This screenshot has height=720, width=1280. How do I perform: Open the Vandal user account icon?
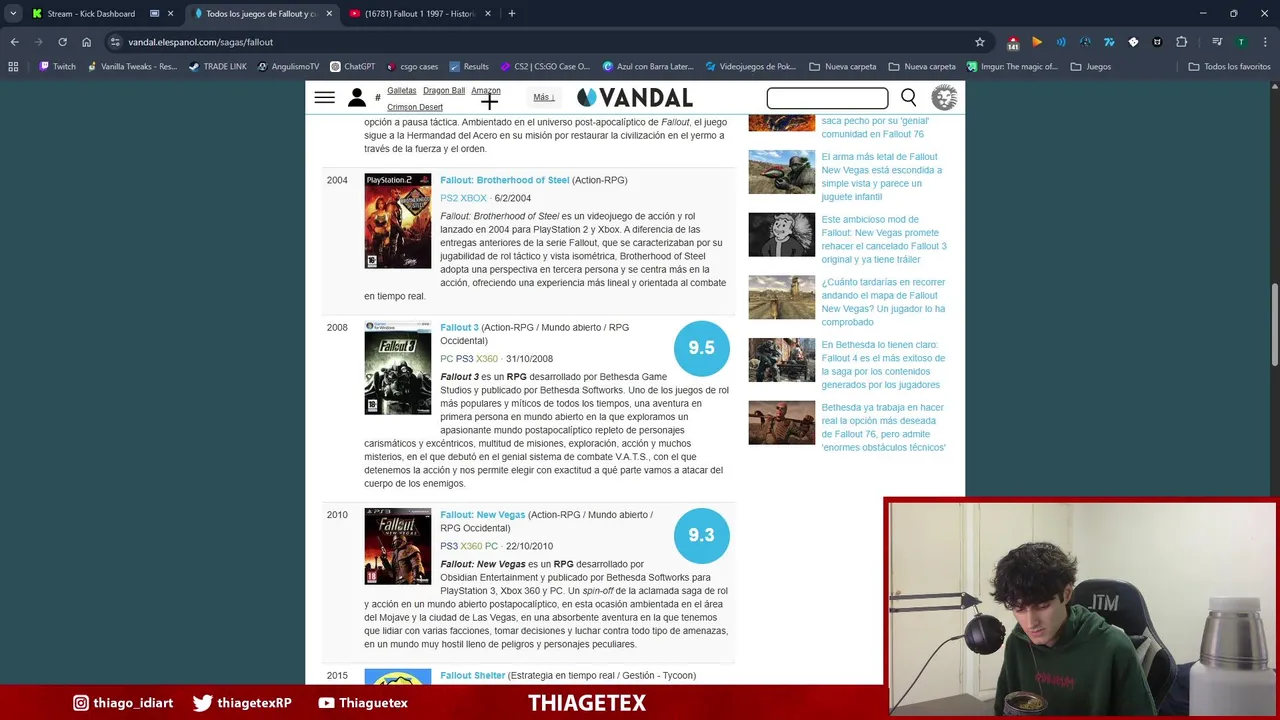tap(357, 97)
